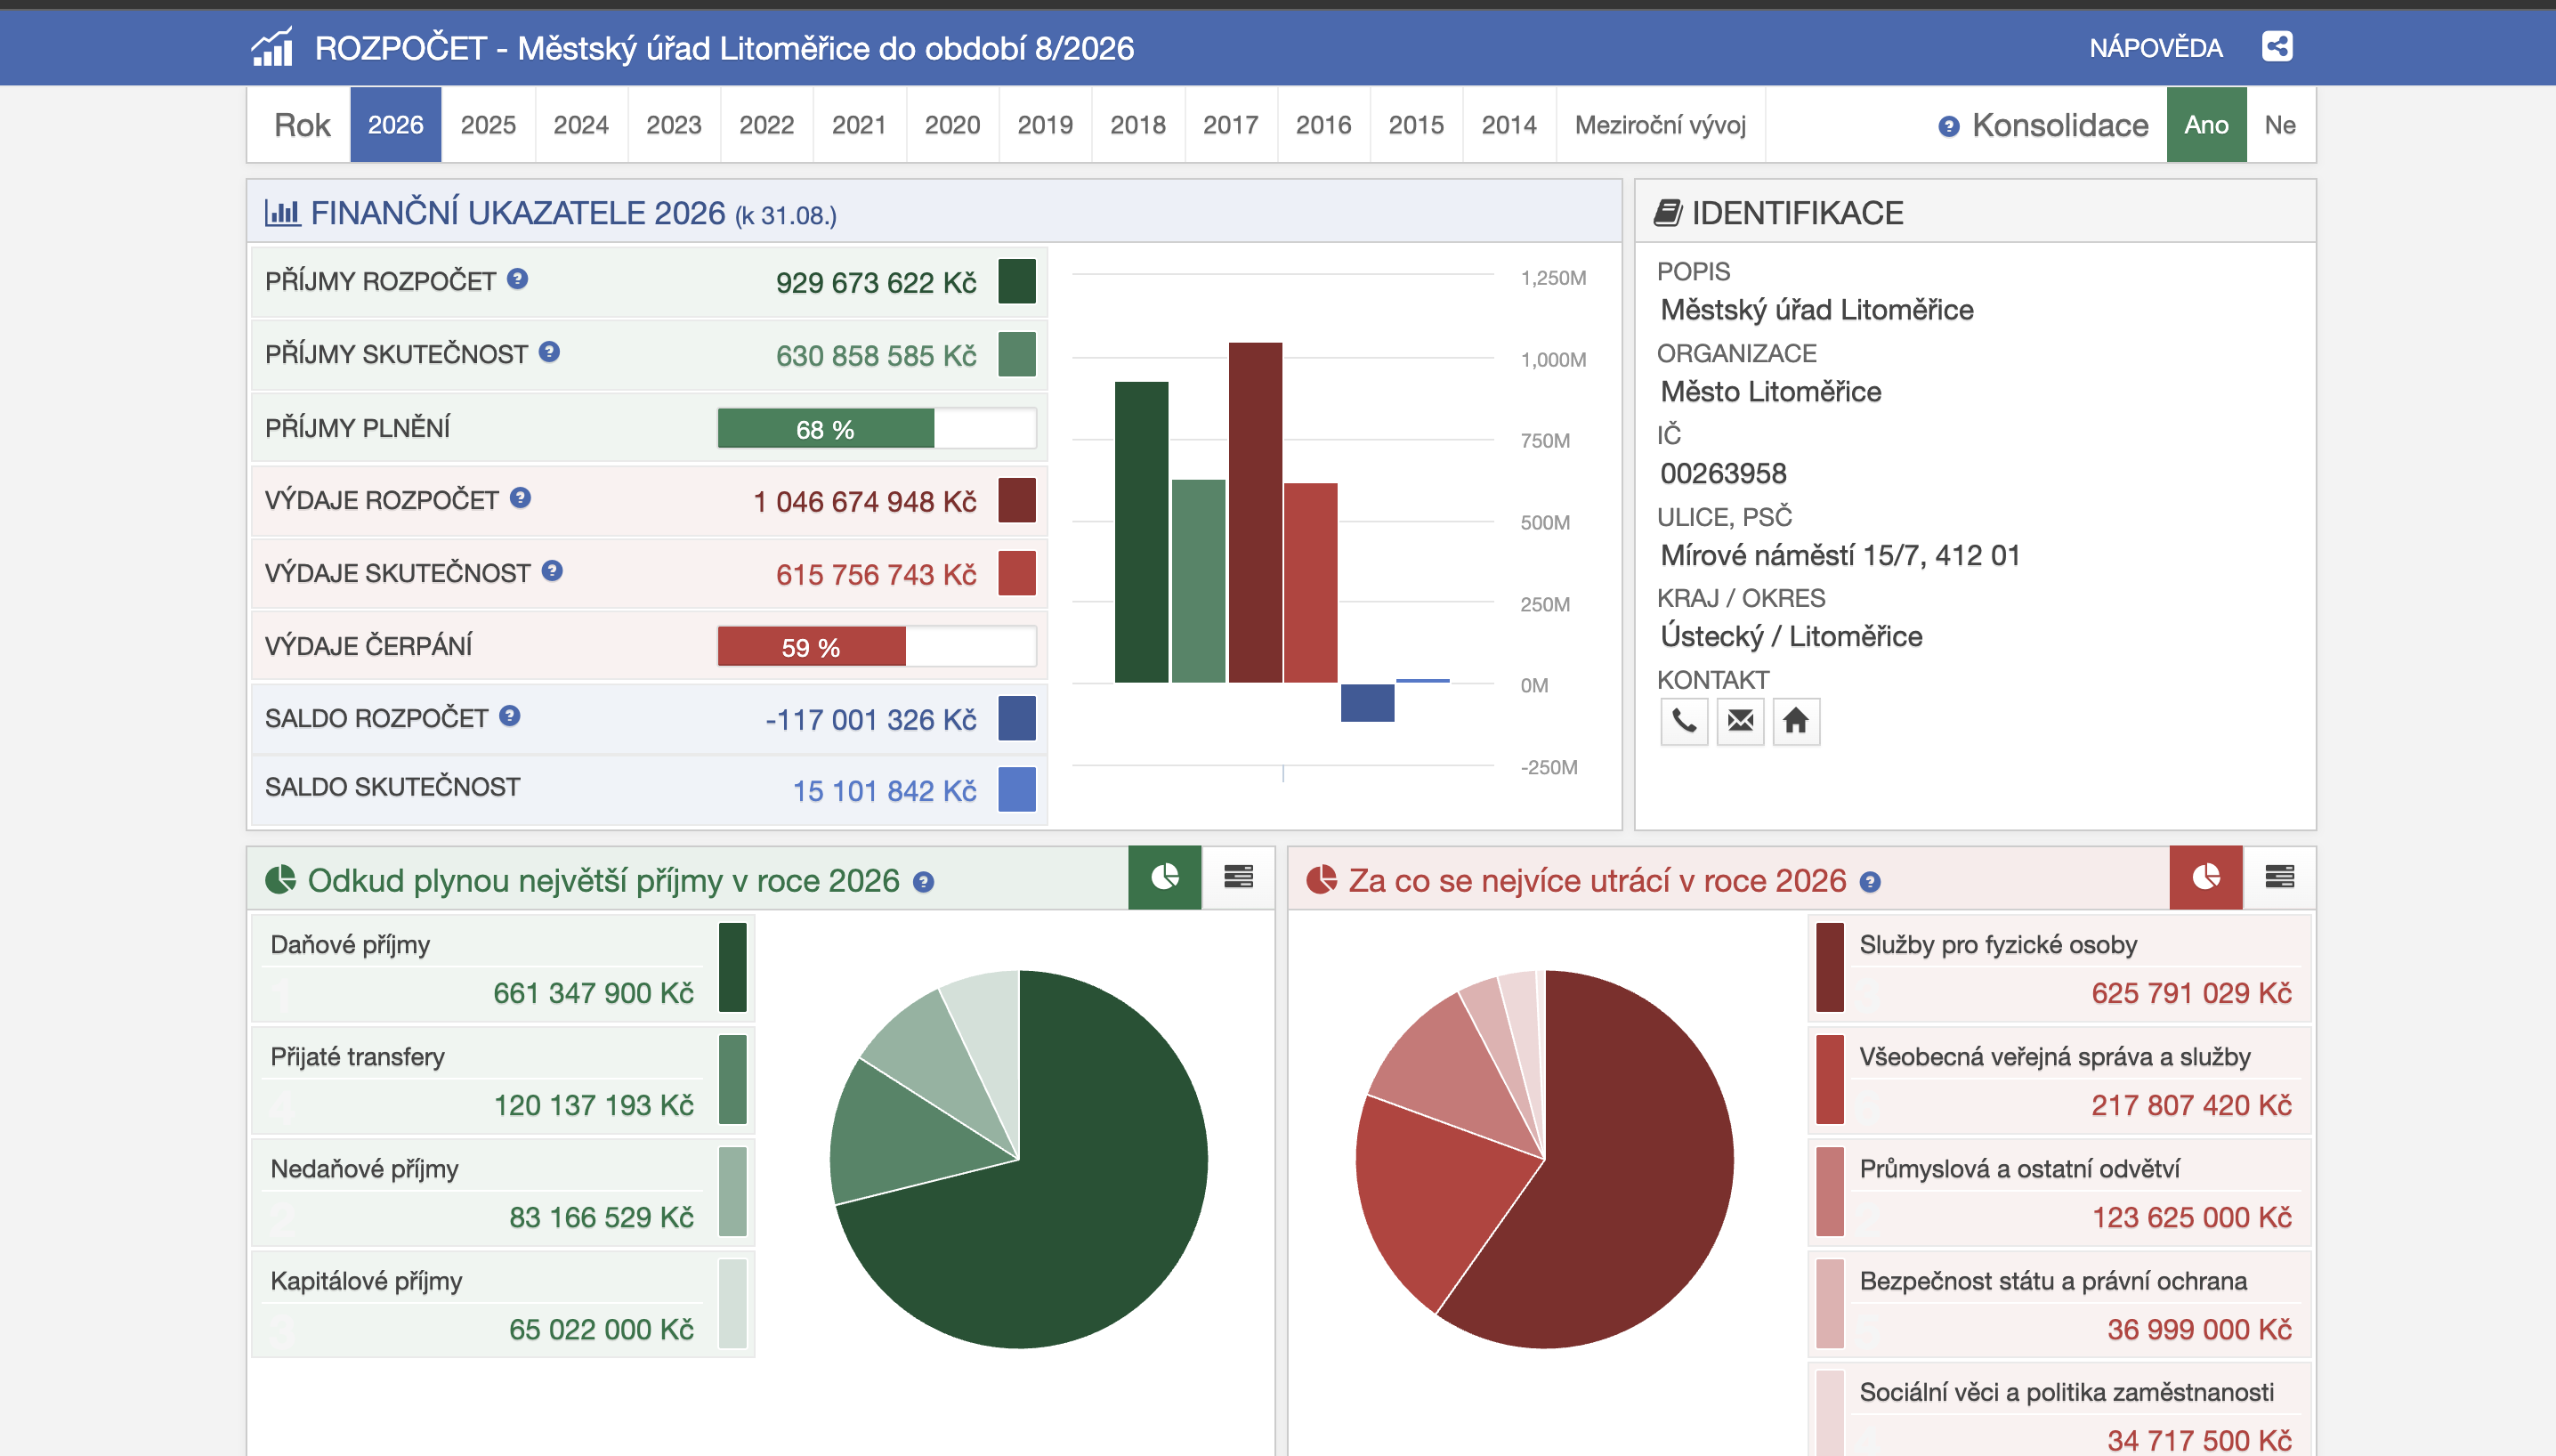The image size is (2556, 1456).
Task: Set Konsolidace to Ano
Action: (2206, 125)
